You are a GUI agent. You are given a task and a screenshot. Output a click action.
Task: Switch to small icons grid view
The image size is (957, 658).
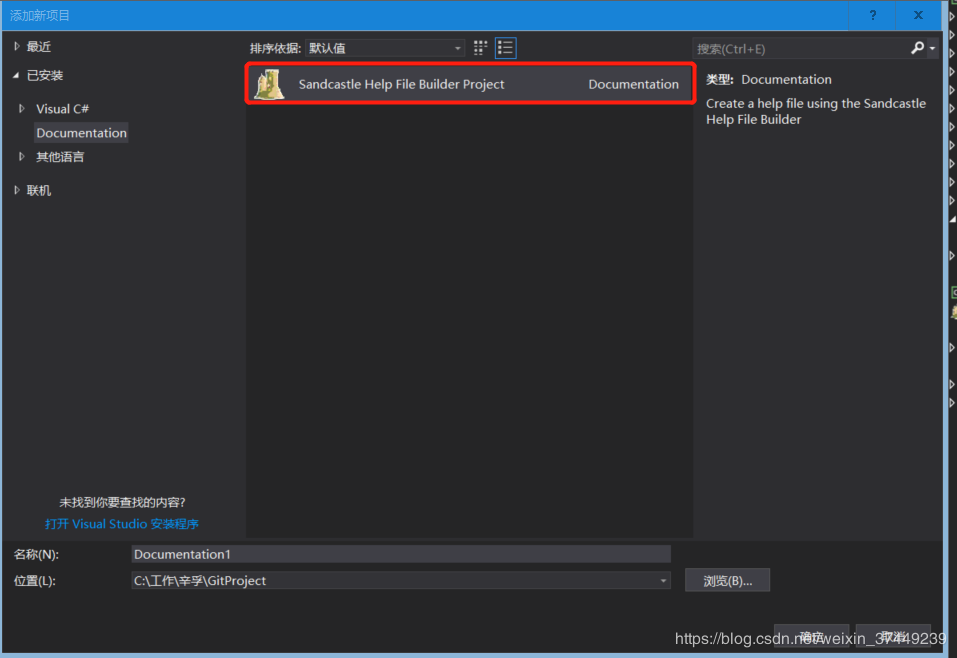(x=480, y=48)
